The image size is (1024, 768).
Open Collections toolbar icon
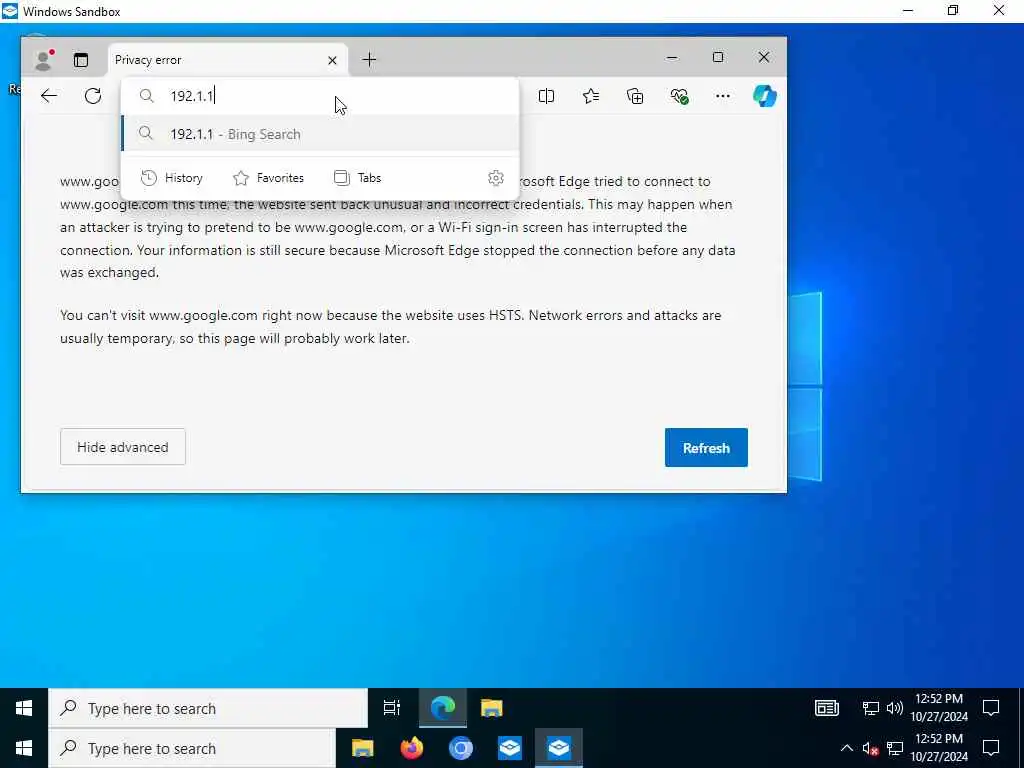[635, 97]
